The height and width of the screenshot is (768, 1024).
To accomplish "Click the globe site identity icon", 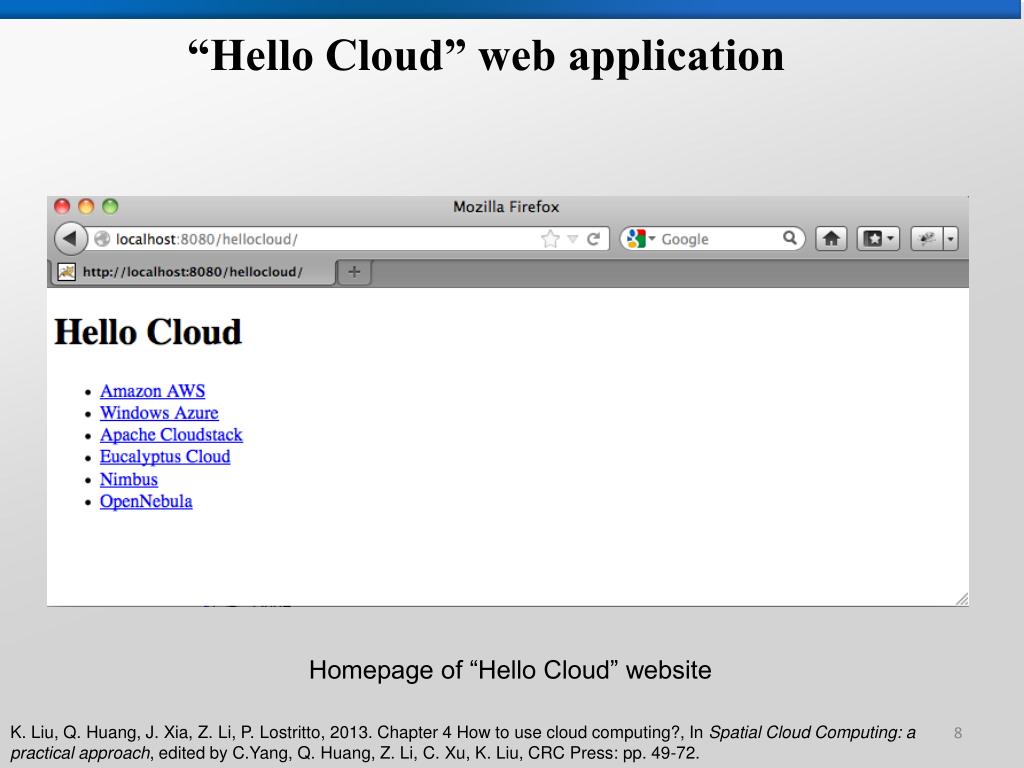I will (102, 239).
